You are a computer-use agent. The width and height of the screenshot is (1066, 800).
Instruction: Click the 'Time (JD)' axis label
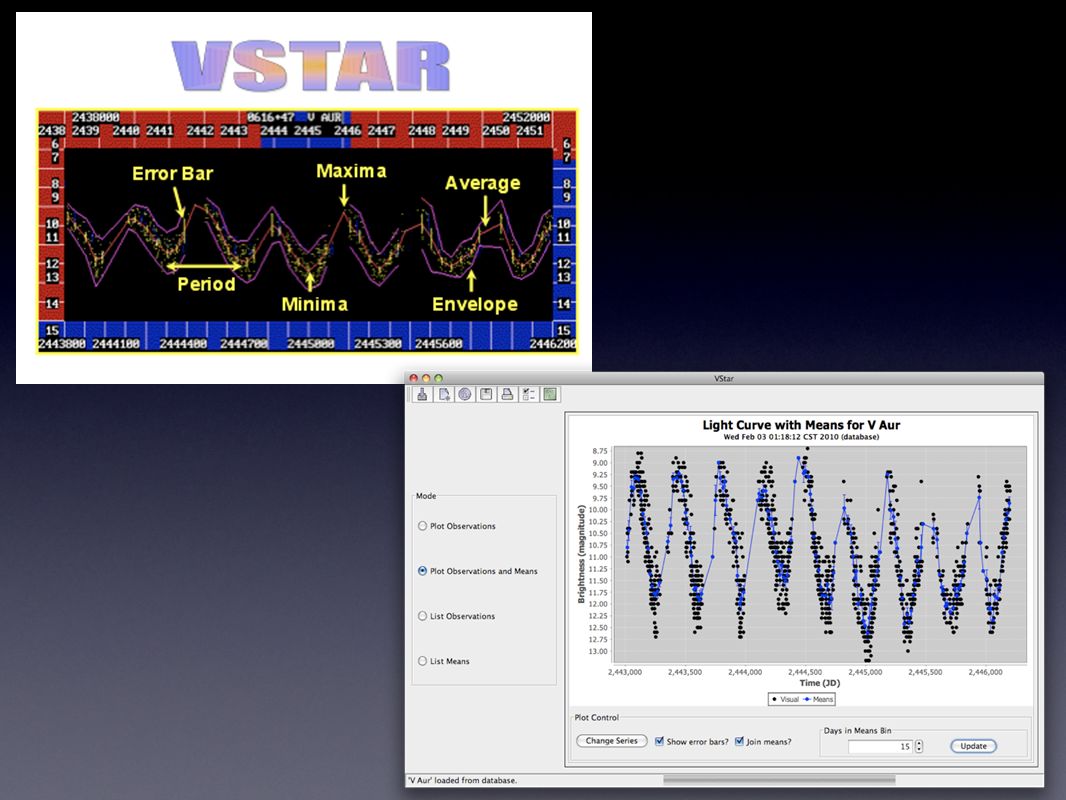pyautogui.click(x=819, y=683)
